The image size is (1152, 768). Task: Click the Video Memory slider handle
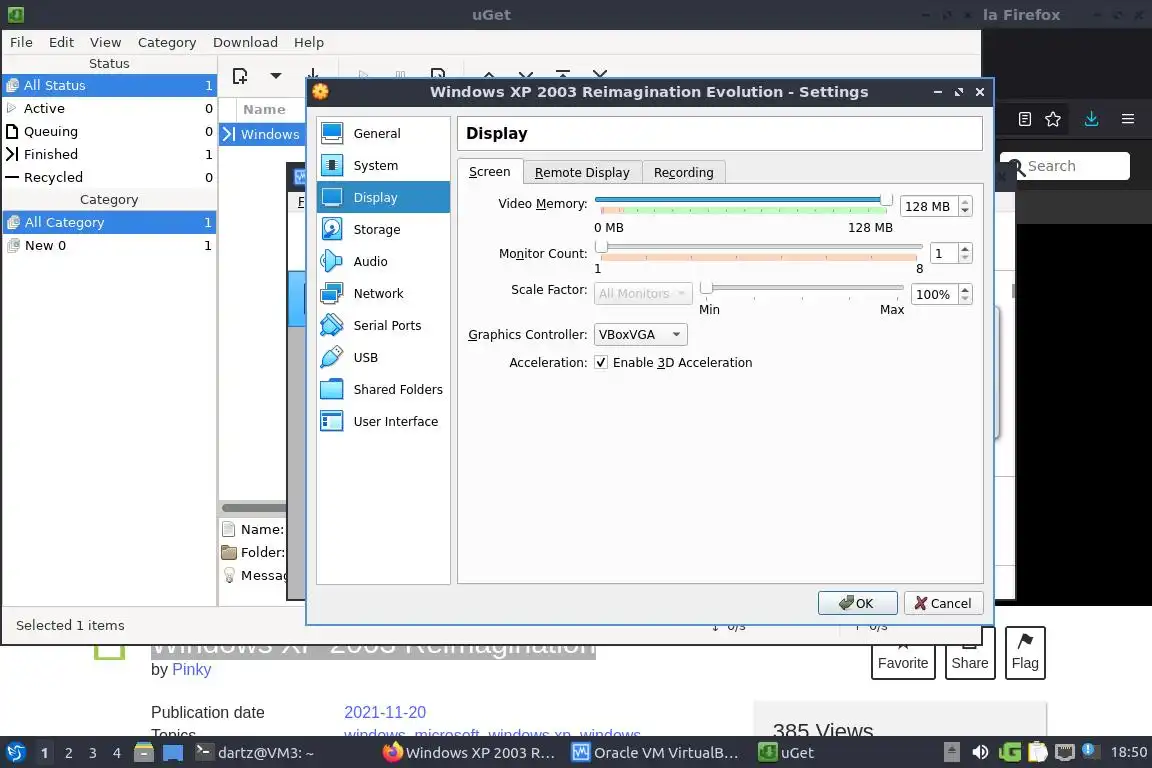(886, 200)
